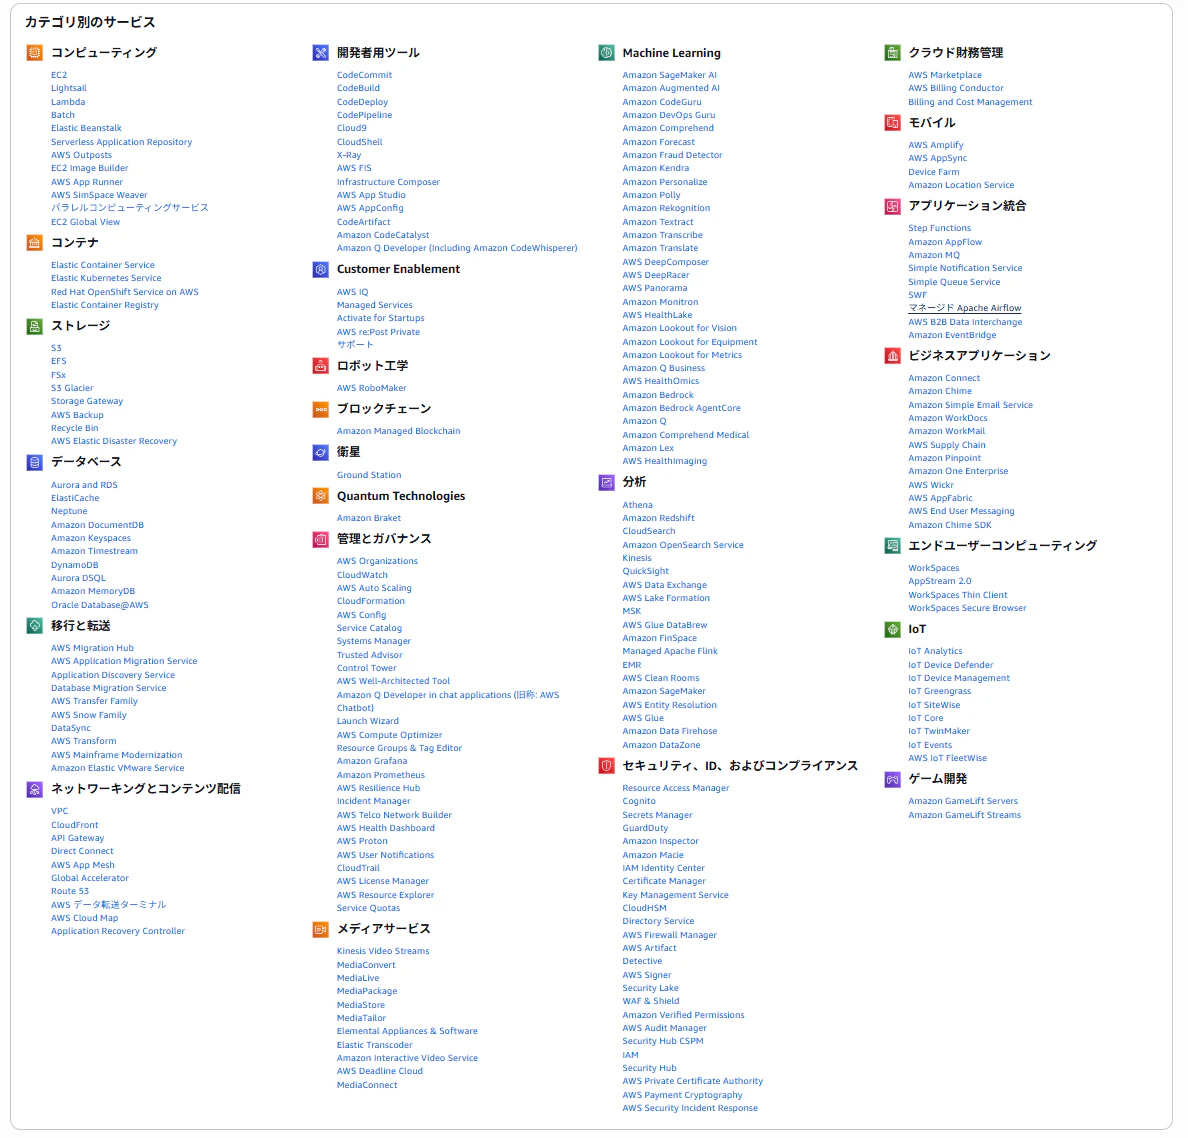Click the 衛星 category icon
Viewport: 1188px width, 1138px height.
tap(320, 452)
